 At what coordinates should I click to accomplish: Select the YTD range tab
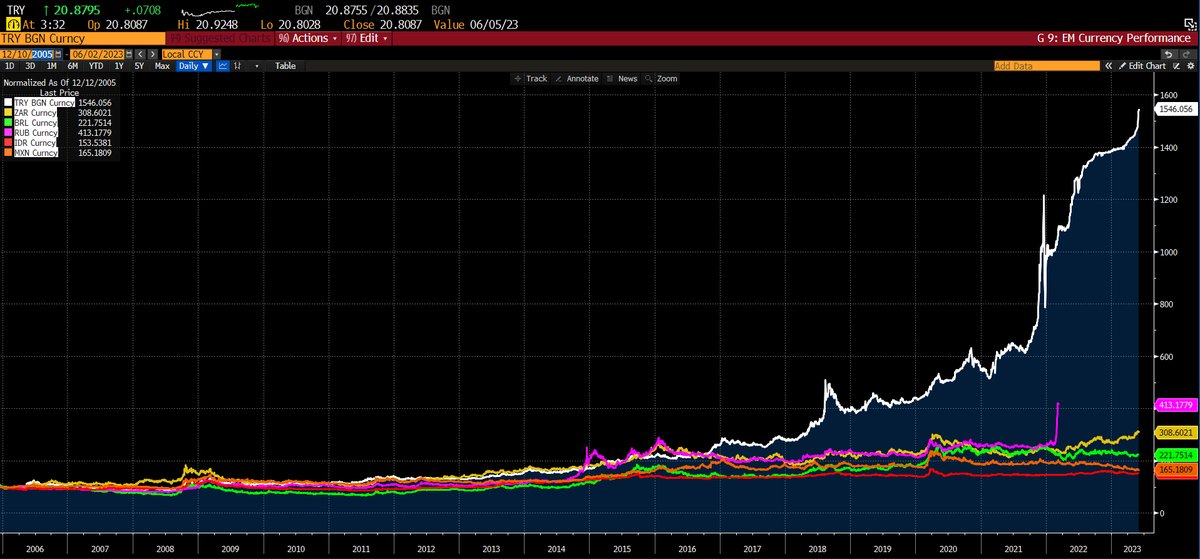click(x=96, y=66)
